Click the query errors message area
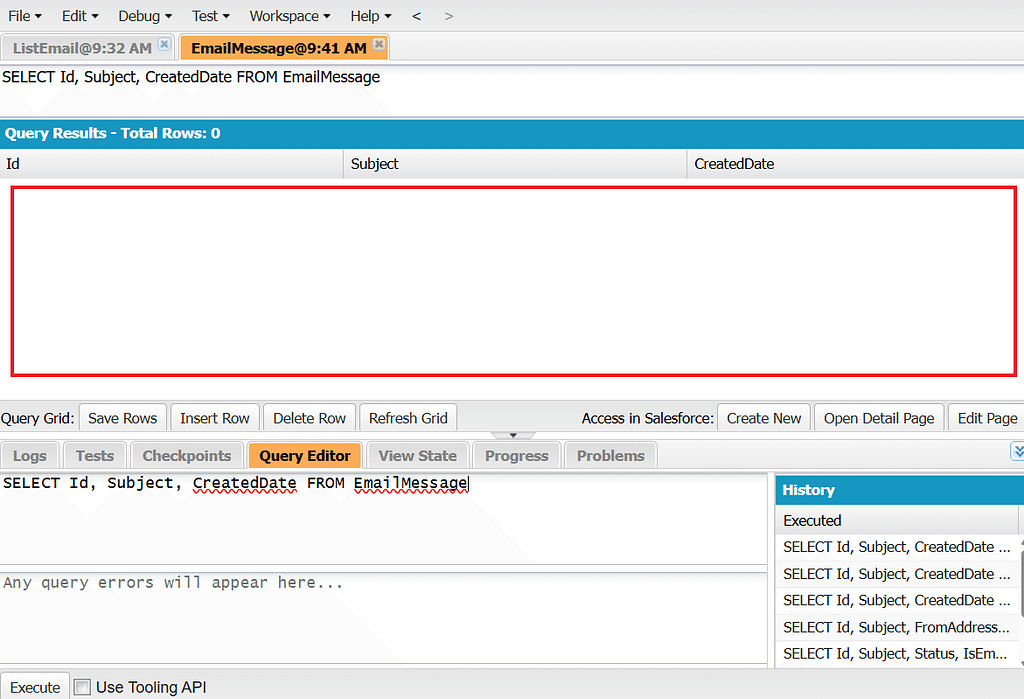 (x=383, y=618)
